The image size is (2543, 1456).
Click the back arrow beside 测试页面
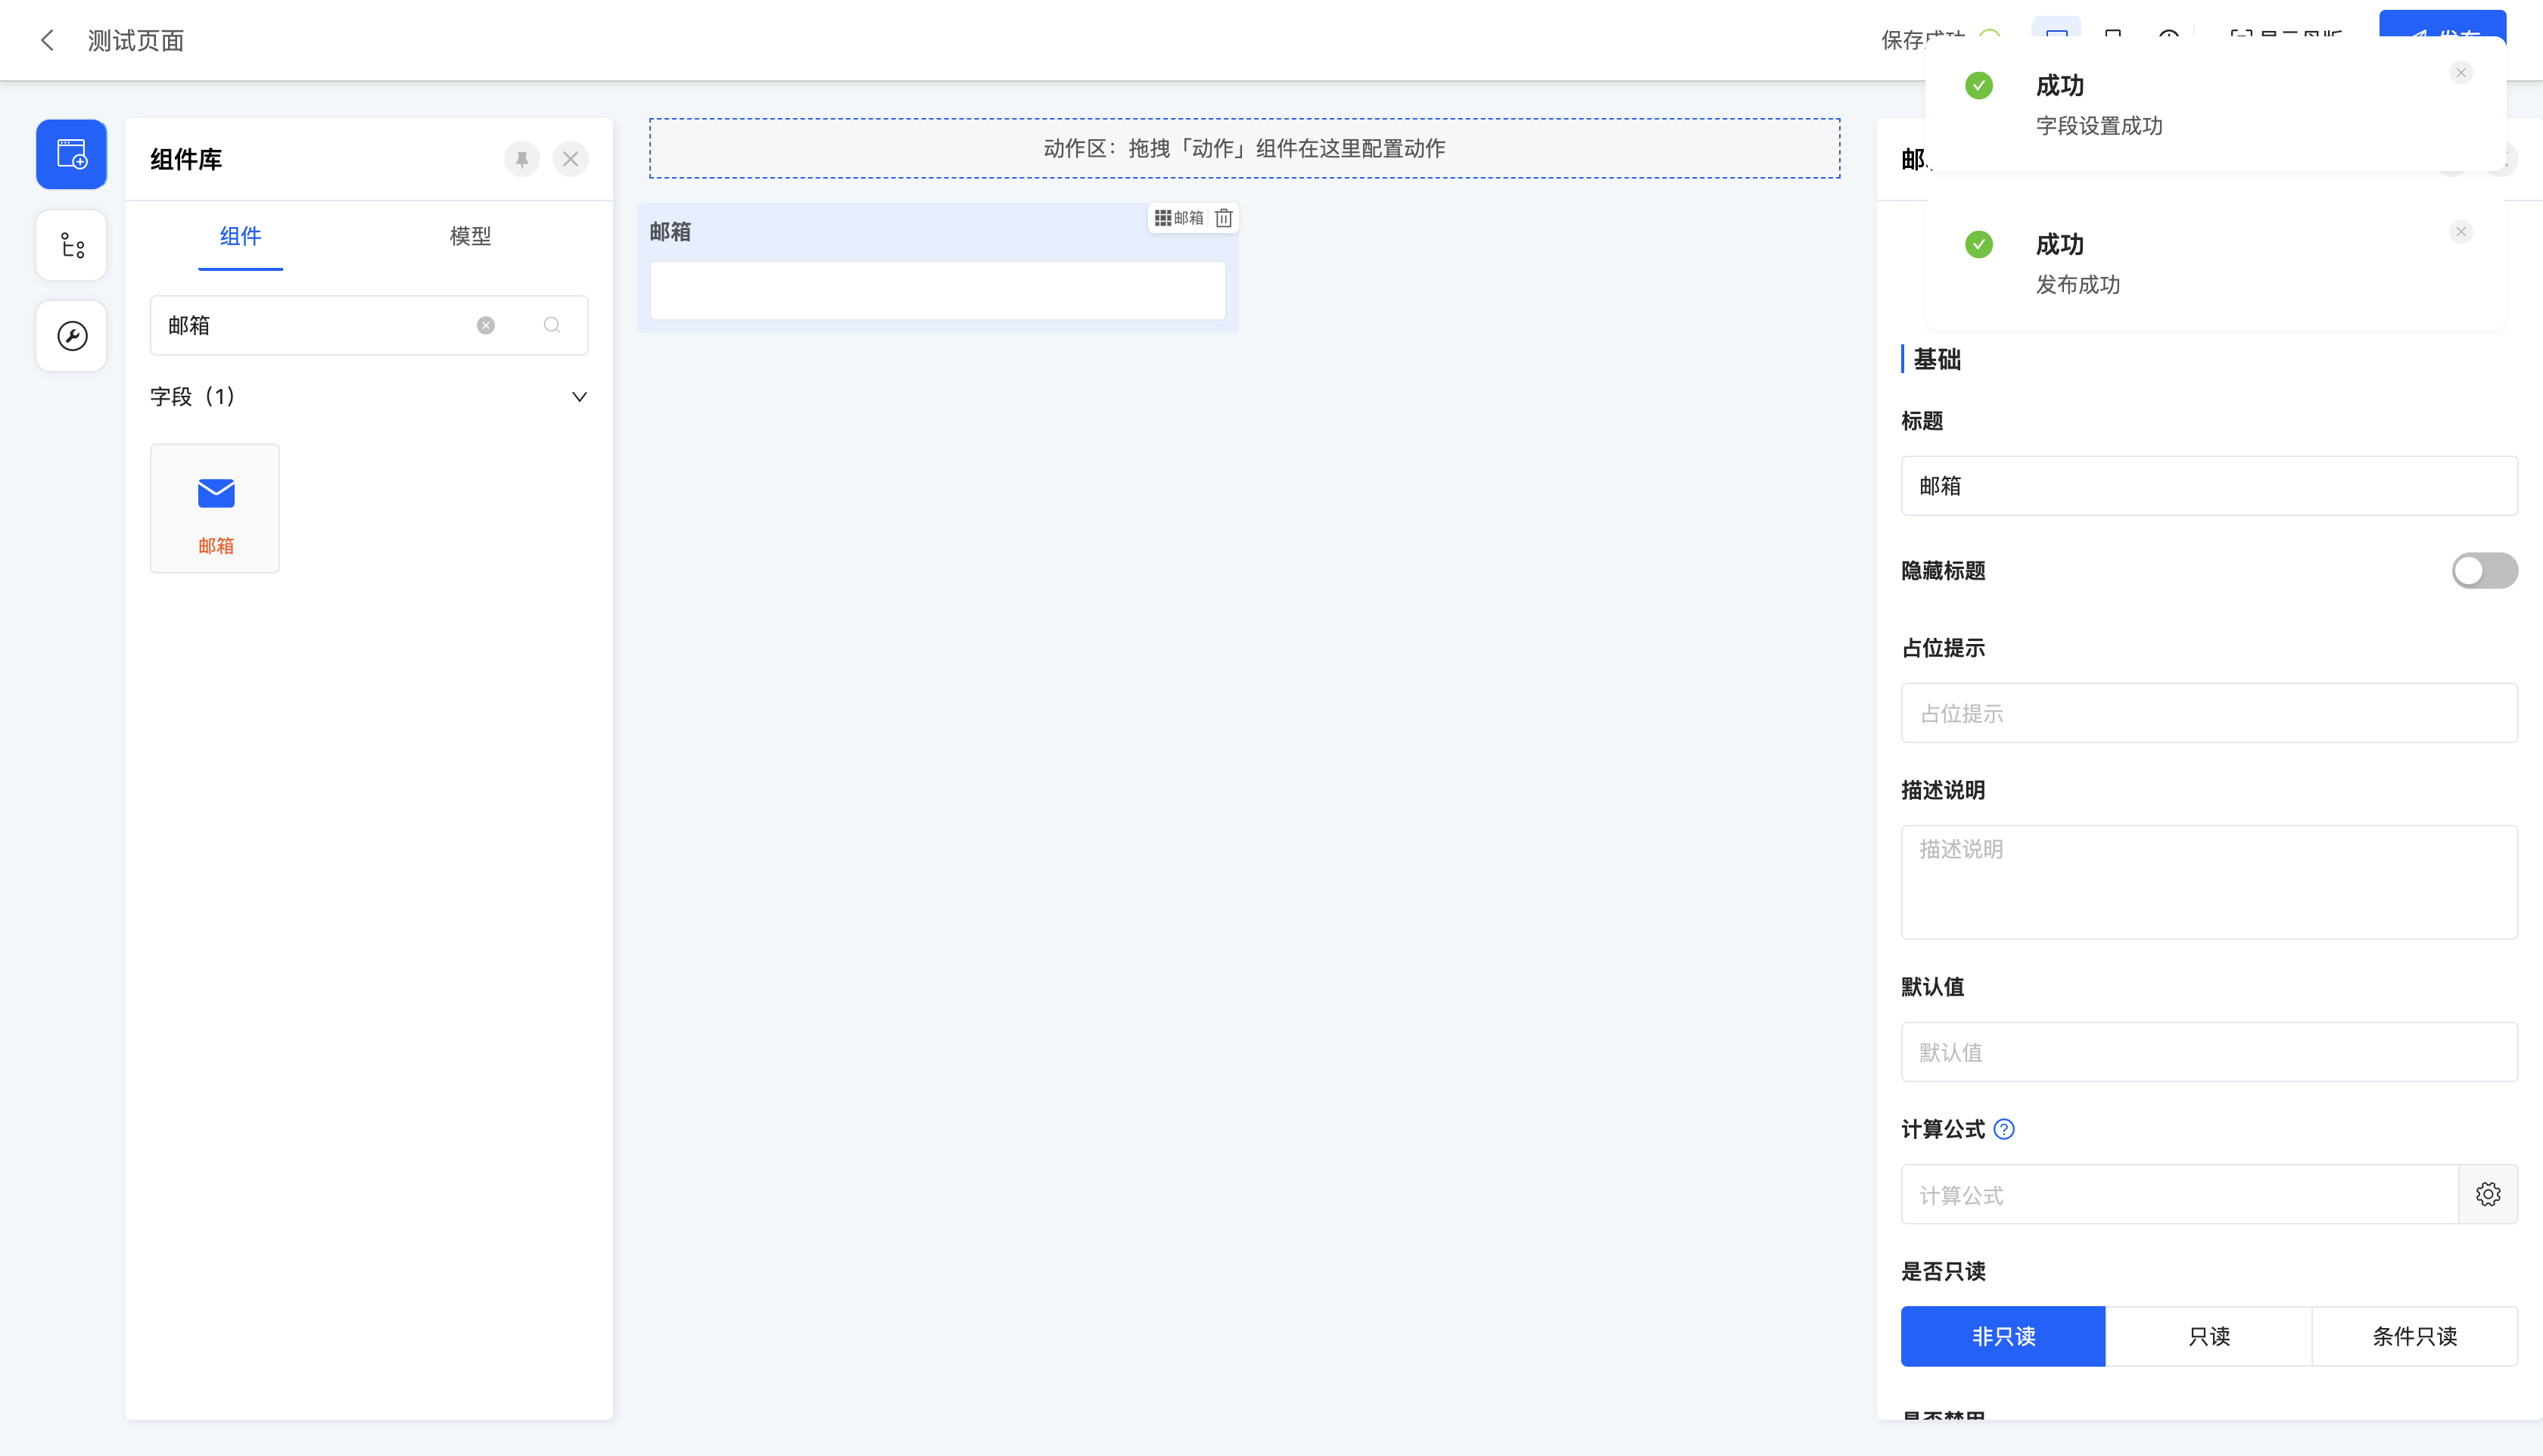pos(47,40)
